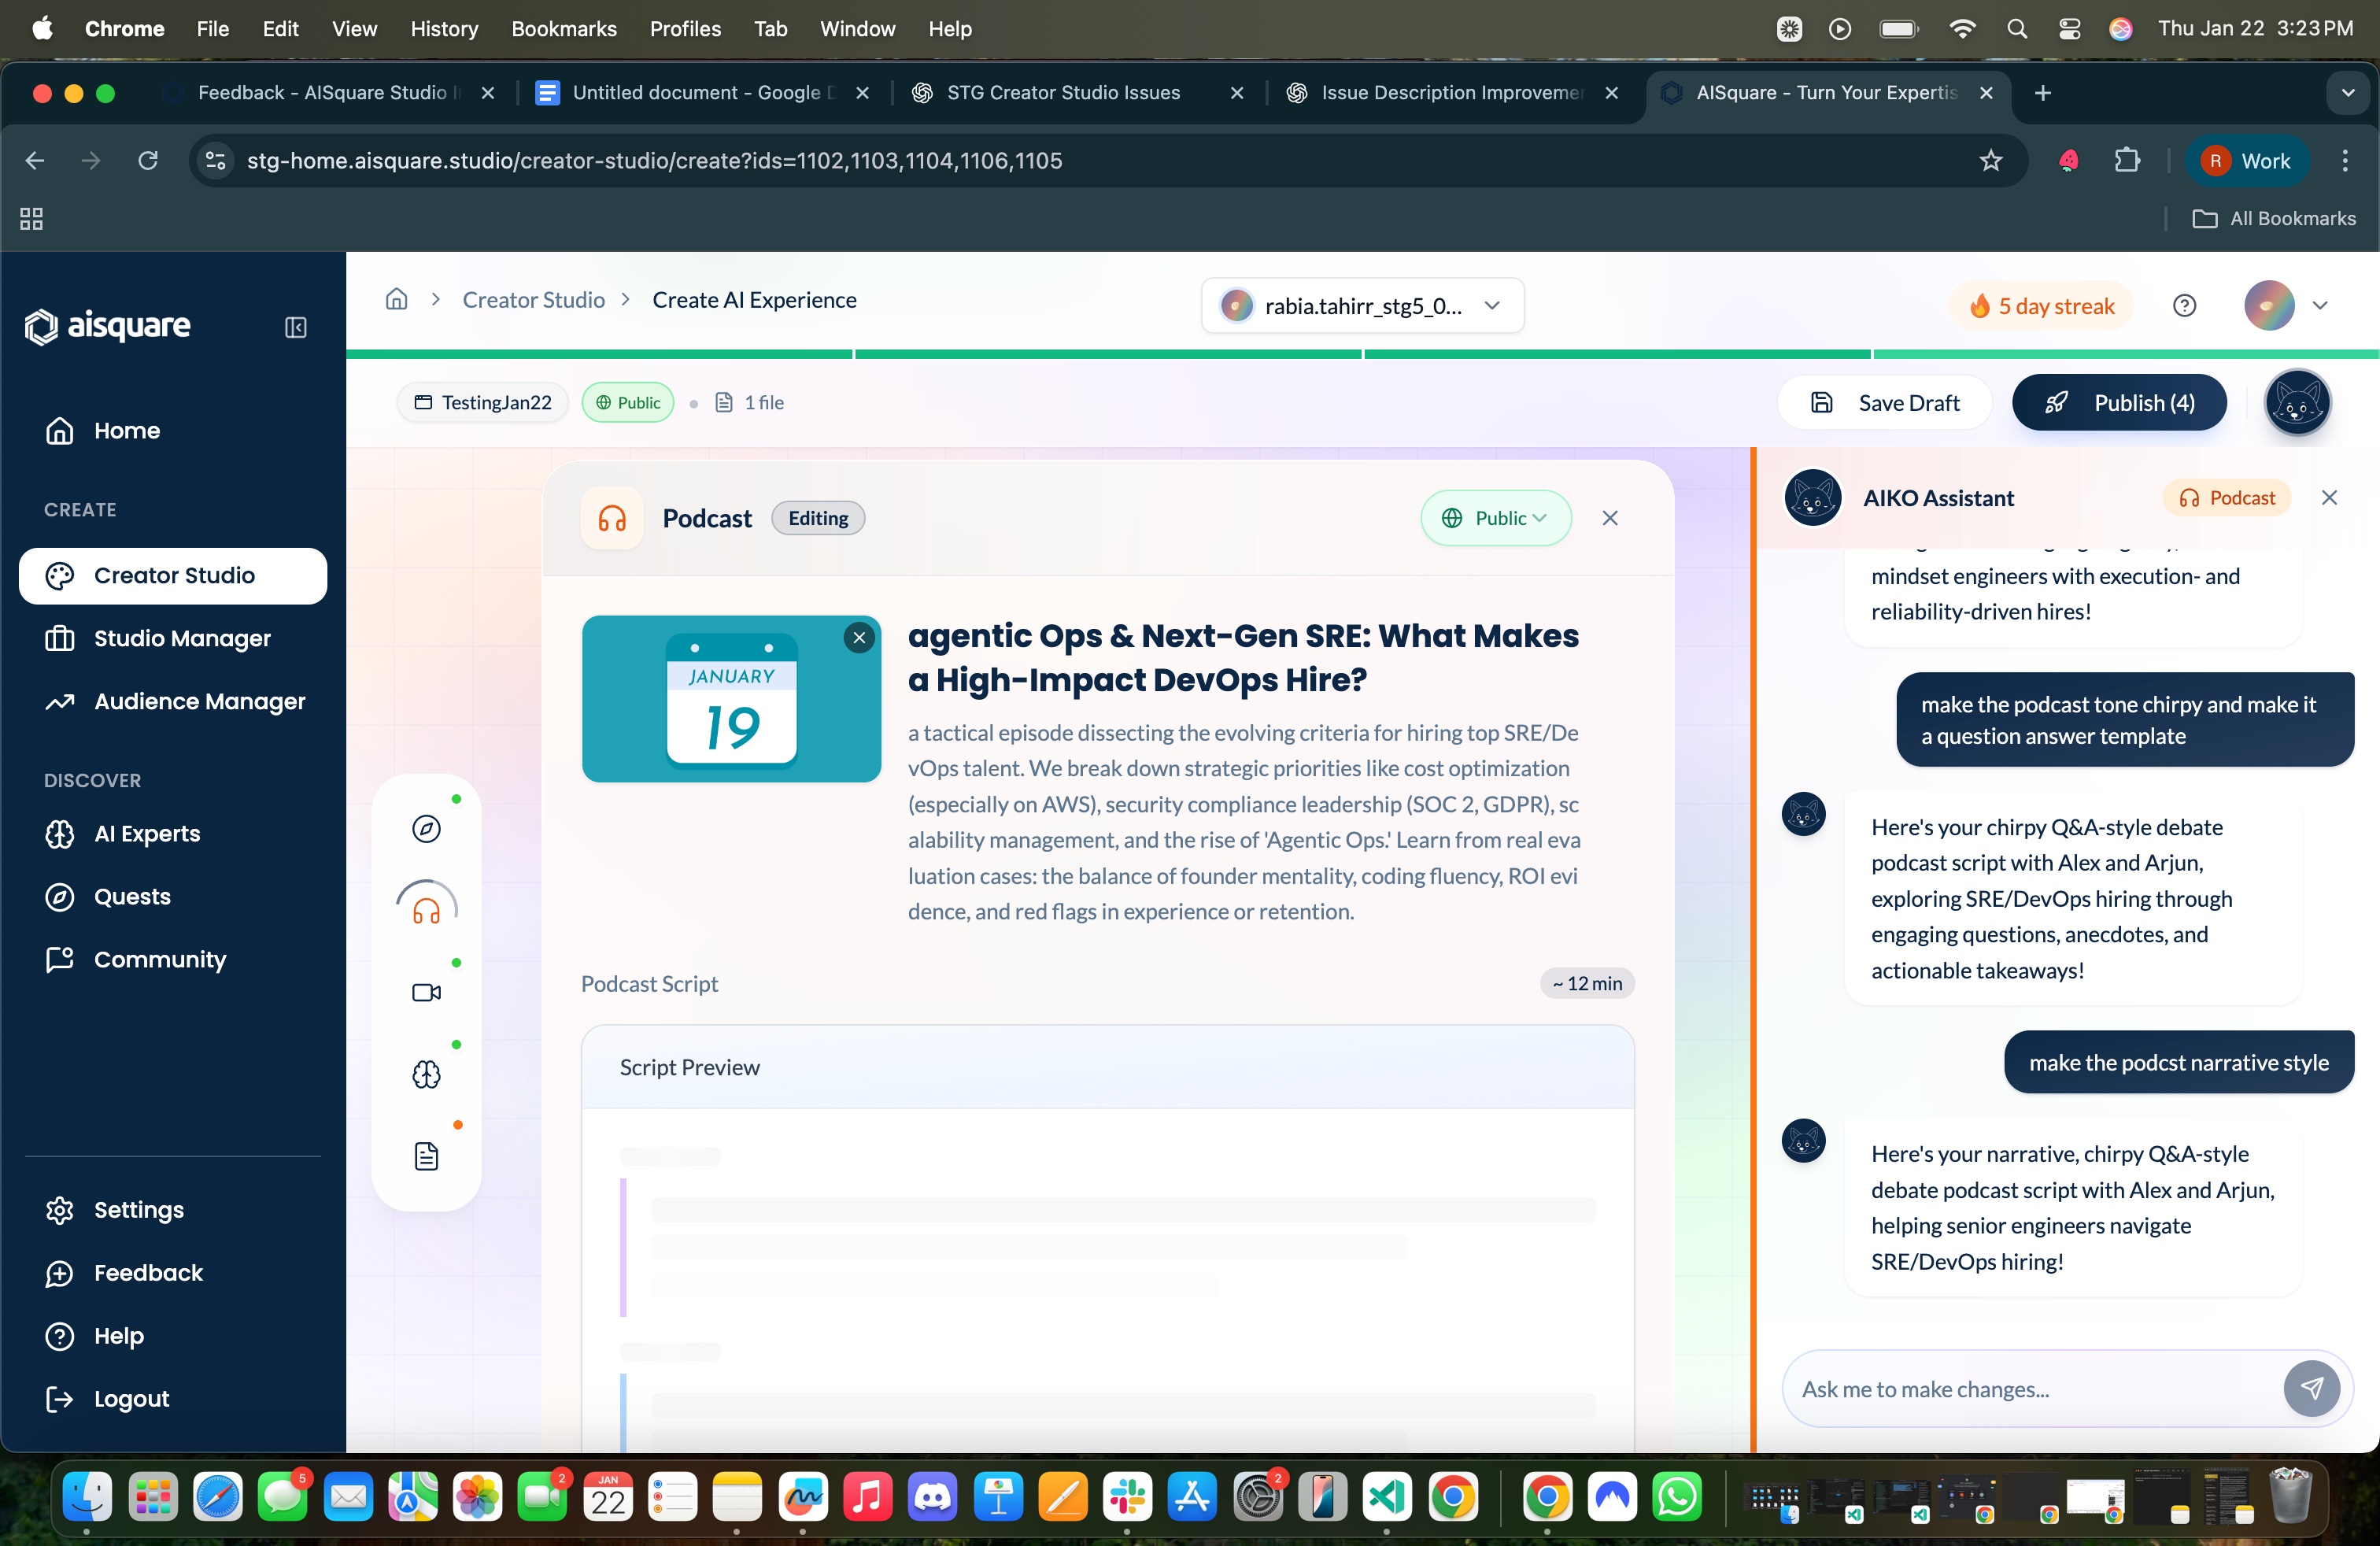Viewport: 2380px width, 1546px height.
Task: Focus the 'Ask me to make changes' field
Action: click(x=2030, y=1388)
